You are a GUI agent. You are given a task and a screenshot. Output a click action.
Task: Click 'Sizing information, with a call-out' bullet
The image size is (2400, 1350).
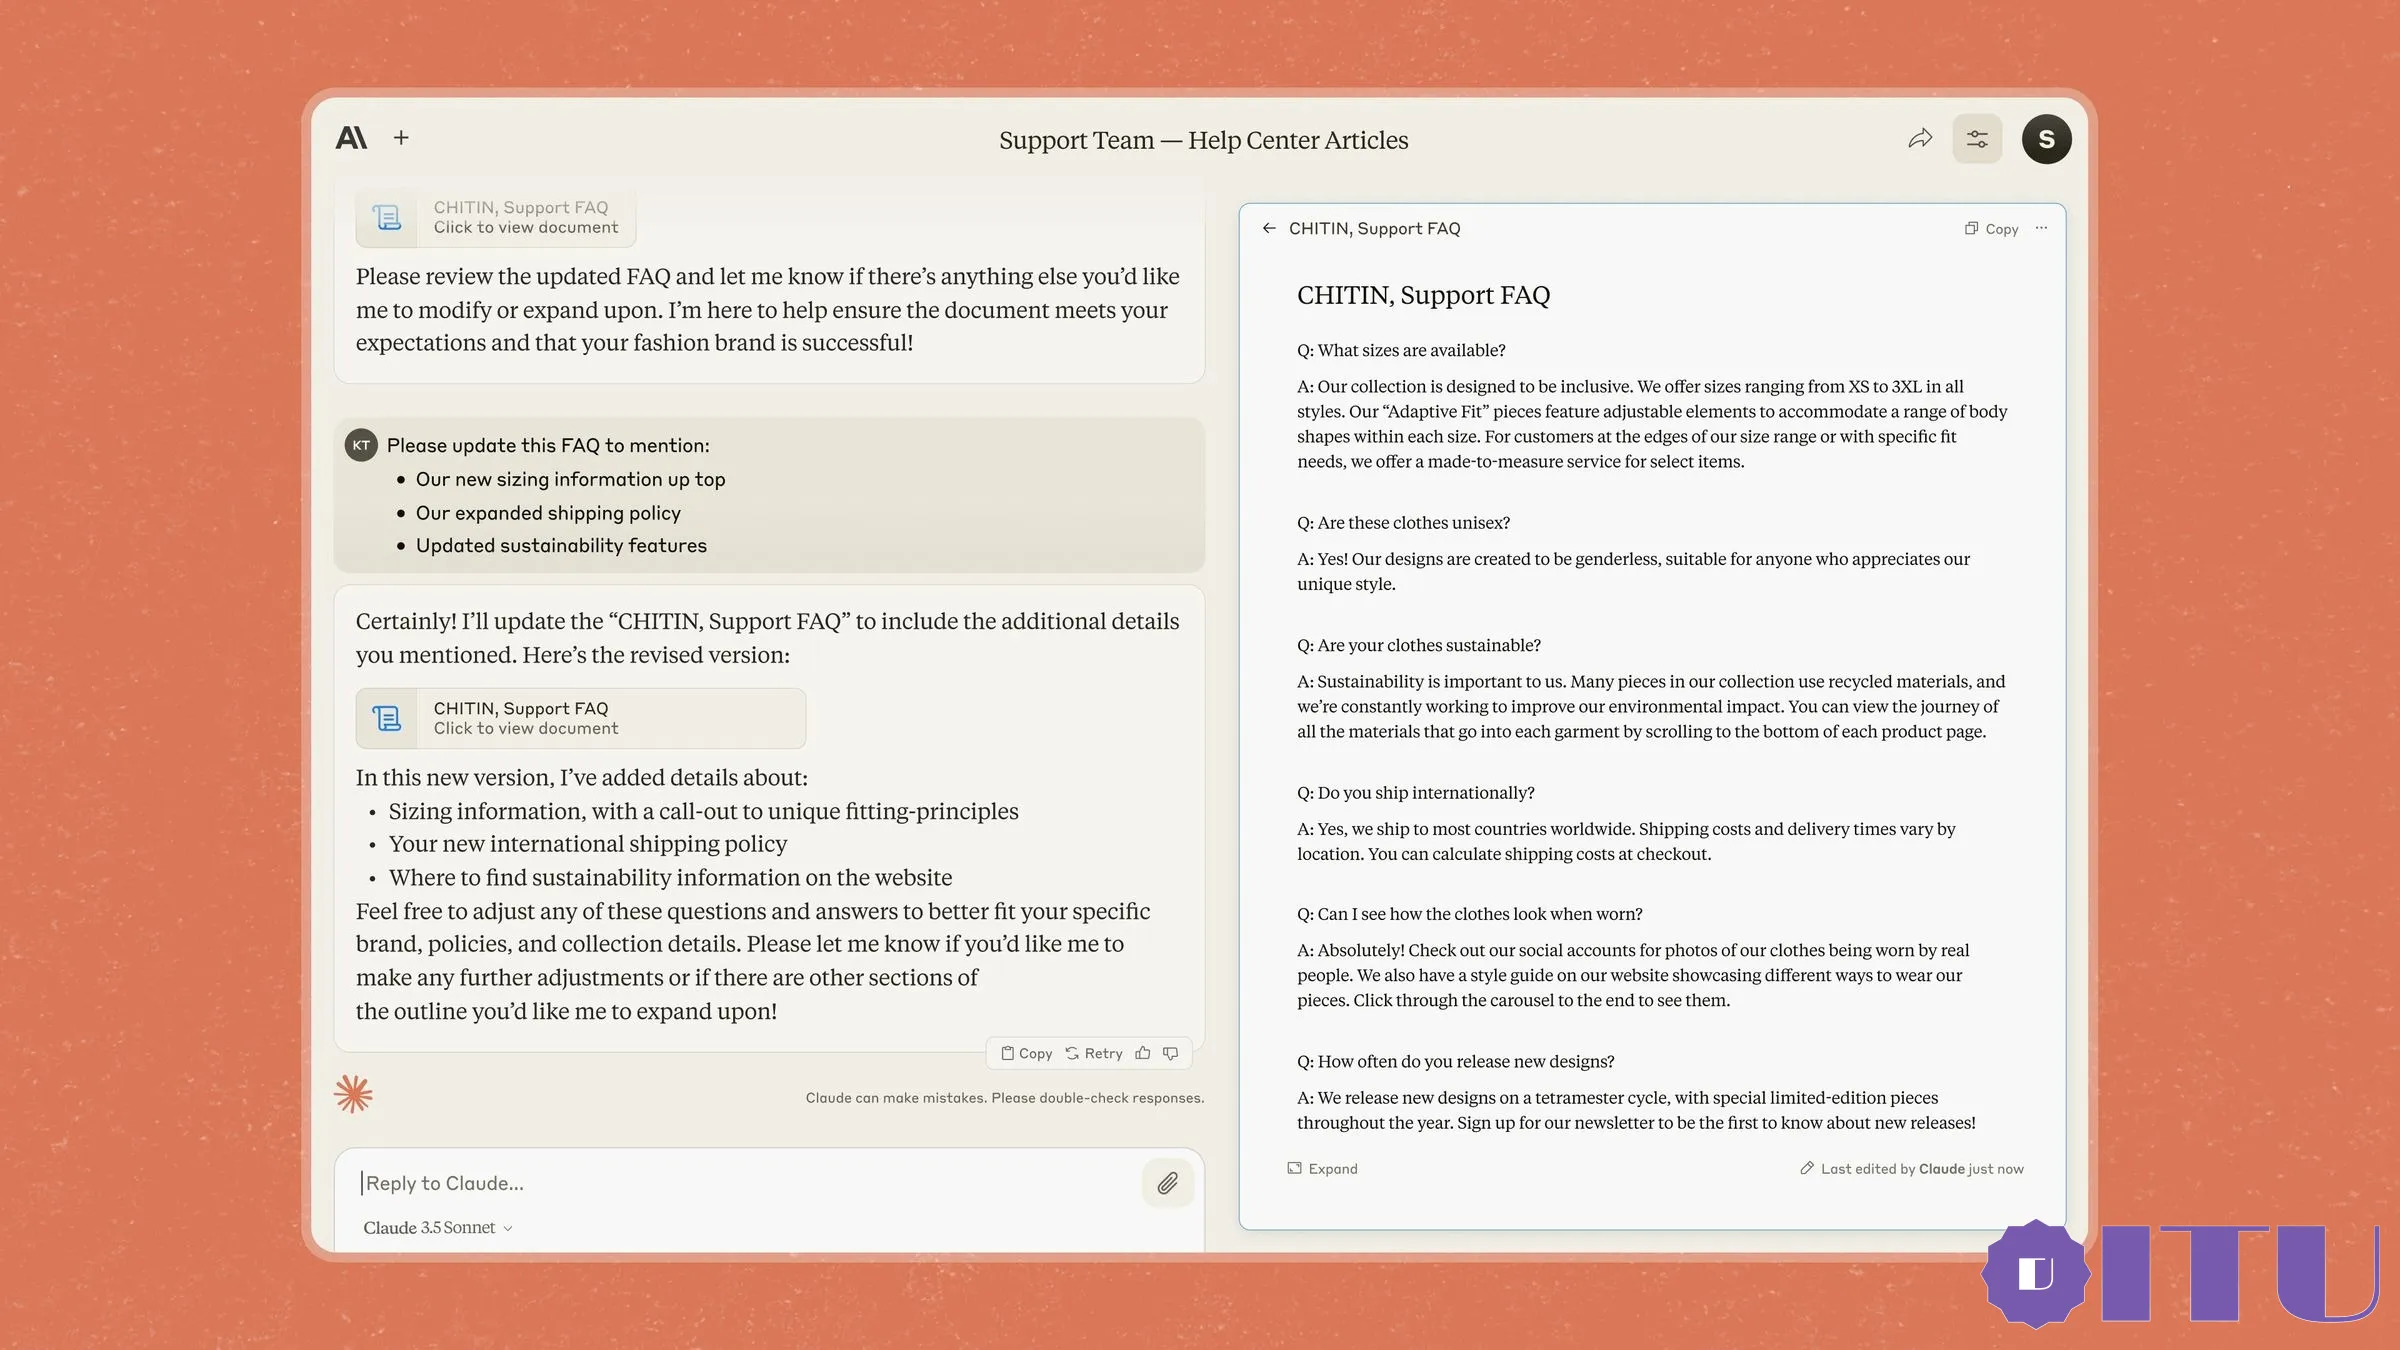click(x=703, y=811)
